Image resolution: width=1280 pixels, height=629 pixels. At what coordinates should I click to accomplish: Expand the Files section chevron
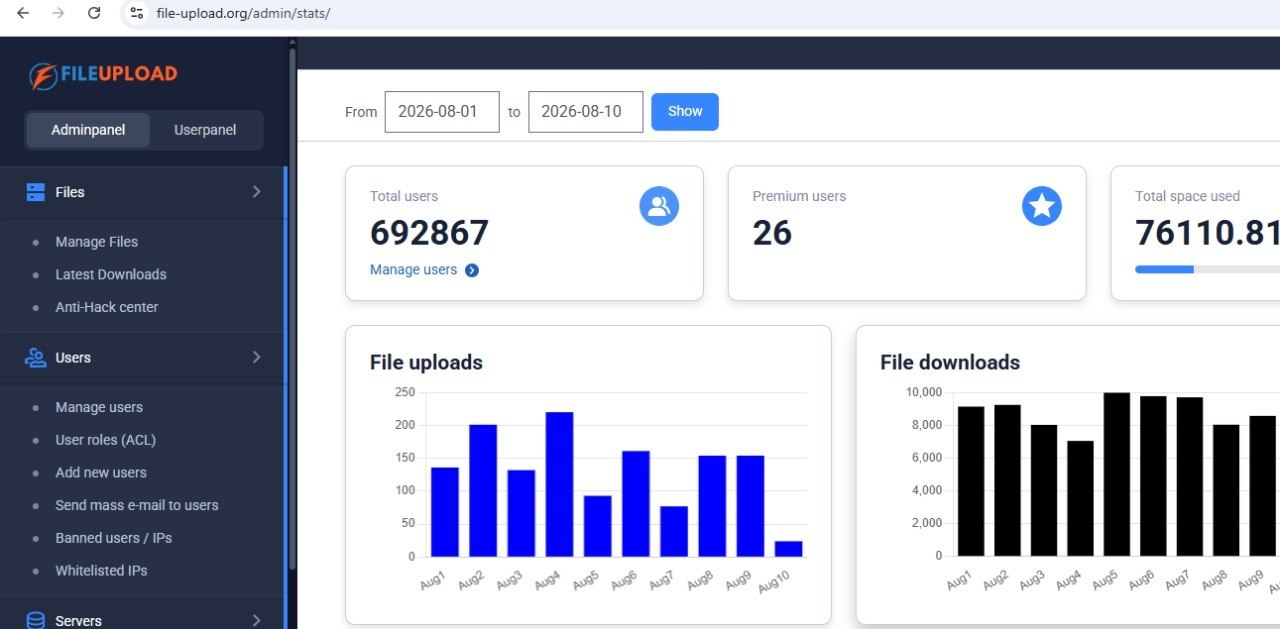(256, 192)
